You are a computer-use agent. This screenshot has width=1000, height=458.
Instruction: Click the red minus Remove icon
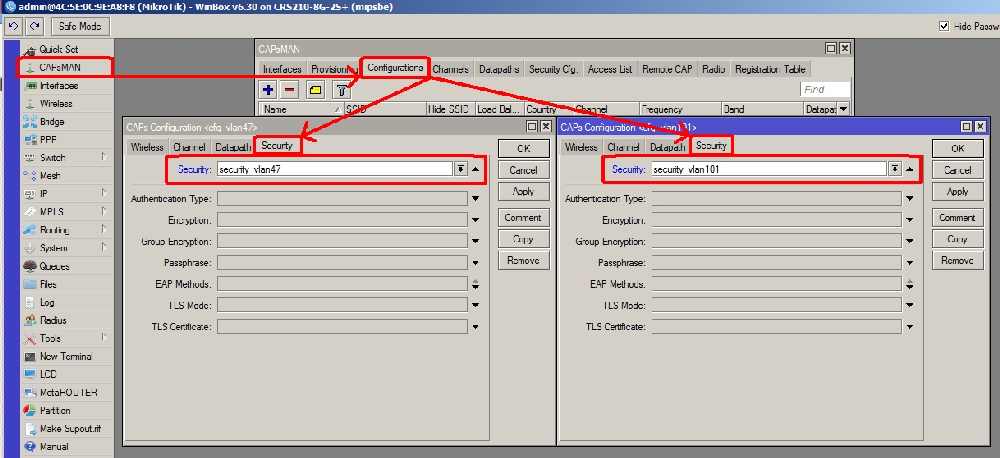click(x=290, y=89)
